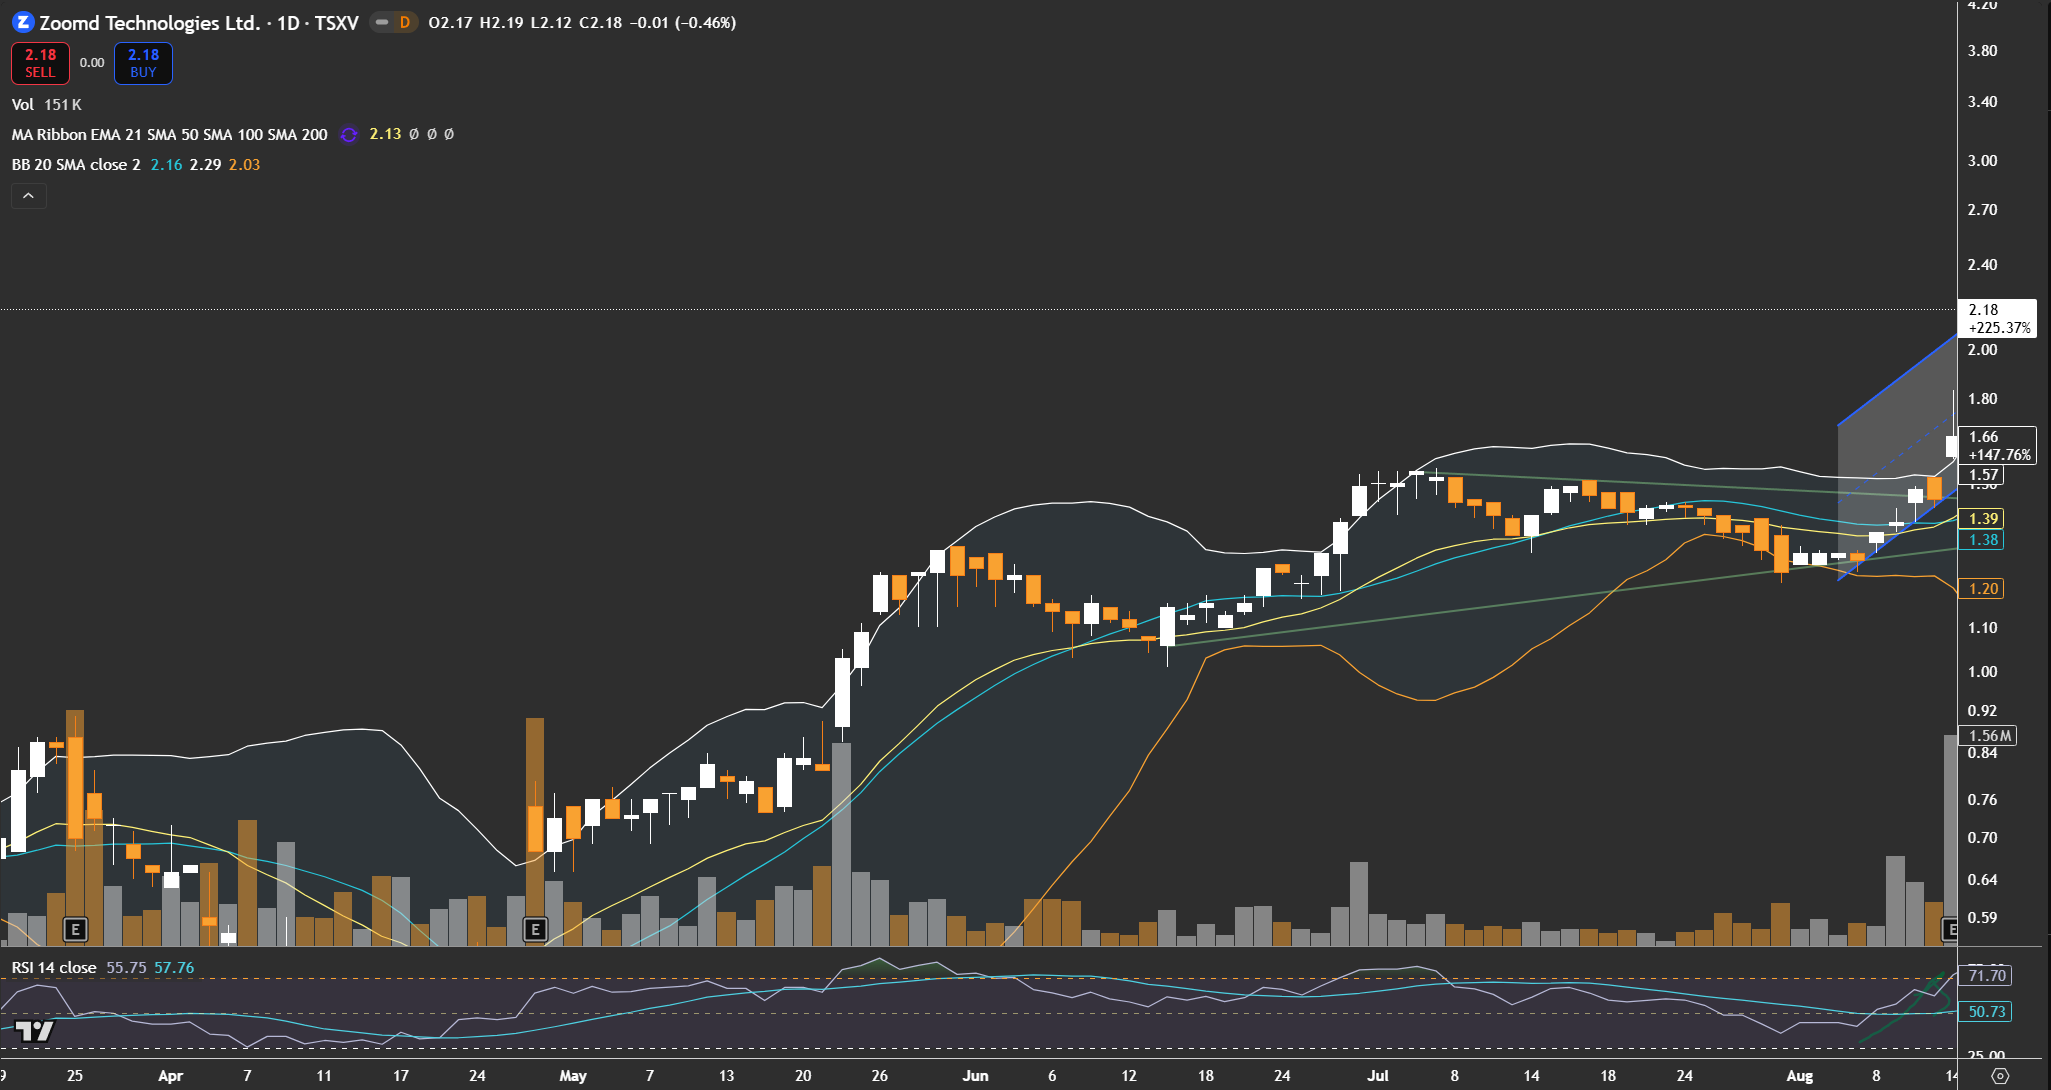Viewport: 2051px width, 1090px height.
Task: Click the earnings E marker at right edge
Action: 1949,930
